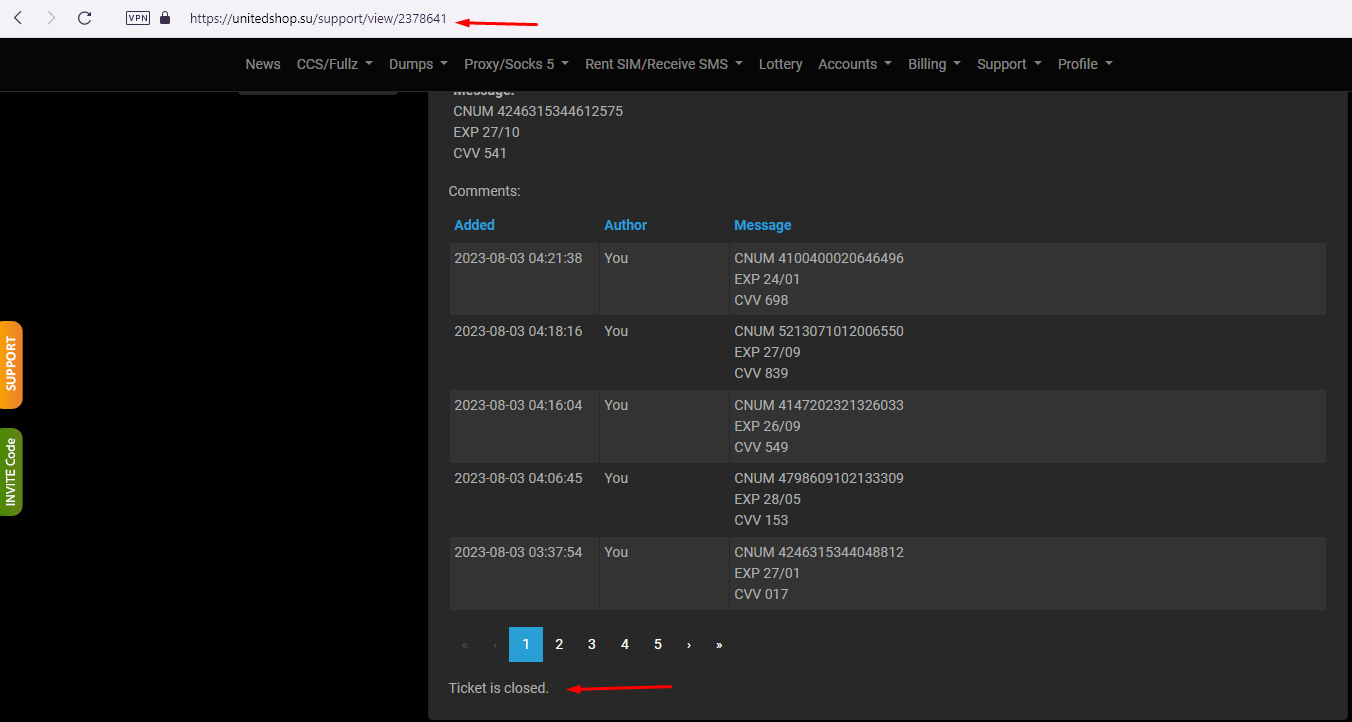Expand the Rent SIM/Receive SMS dropdown
The width and height of the screenshot is (1352, 722).
(x=664, y=64)
